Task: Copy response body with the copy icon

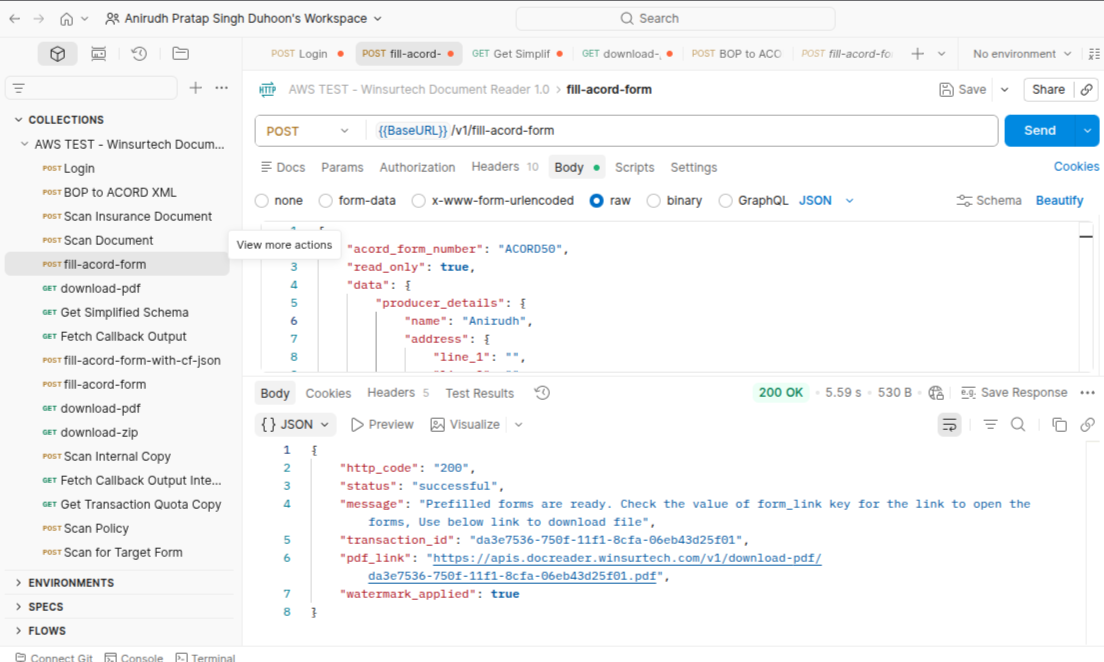Action: pos(1059,425)
